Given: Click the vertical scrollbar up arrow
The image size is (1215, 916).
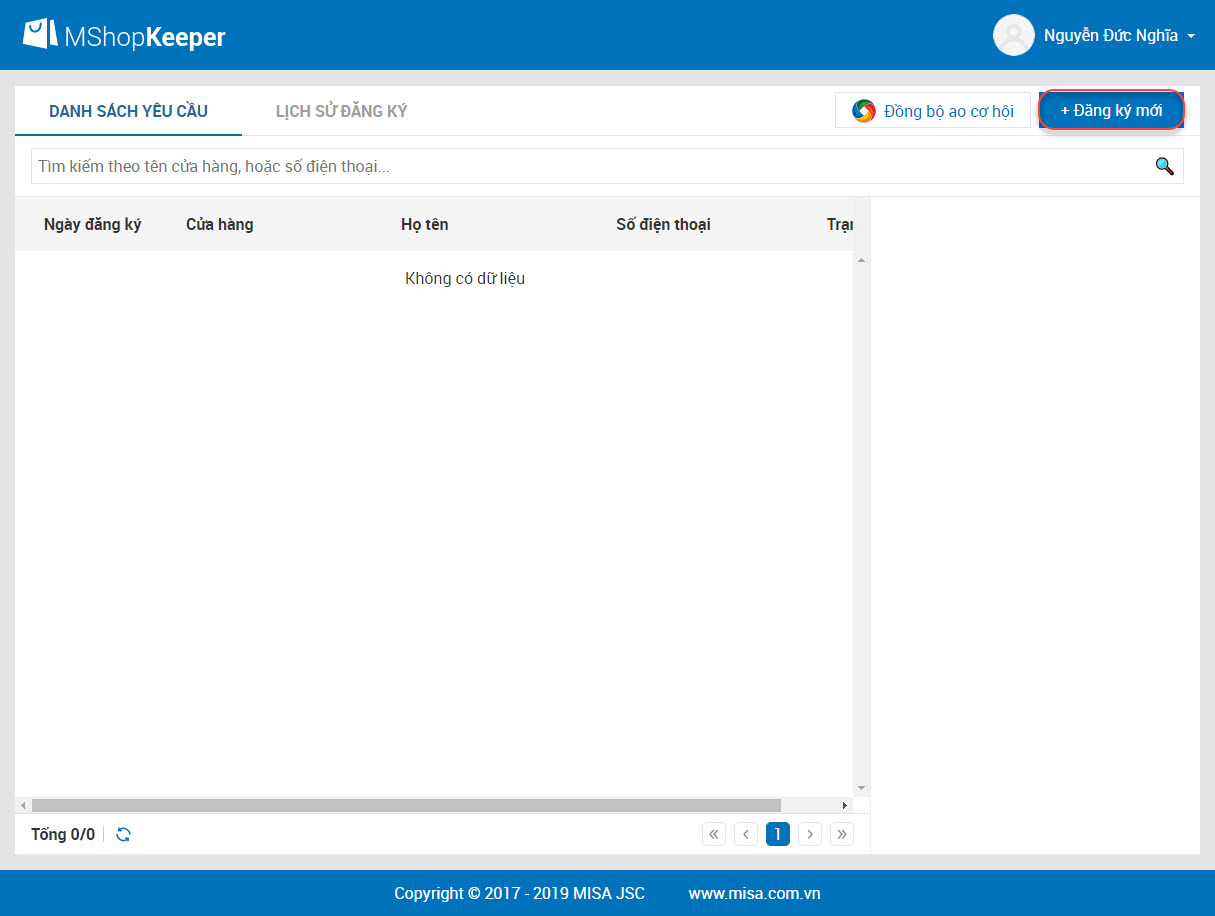Looking at the screenshot, I should 861,260.
